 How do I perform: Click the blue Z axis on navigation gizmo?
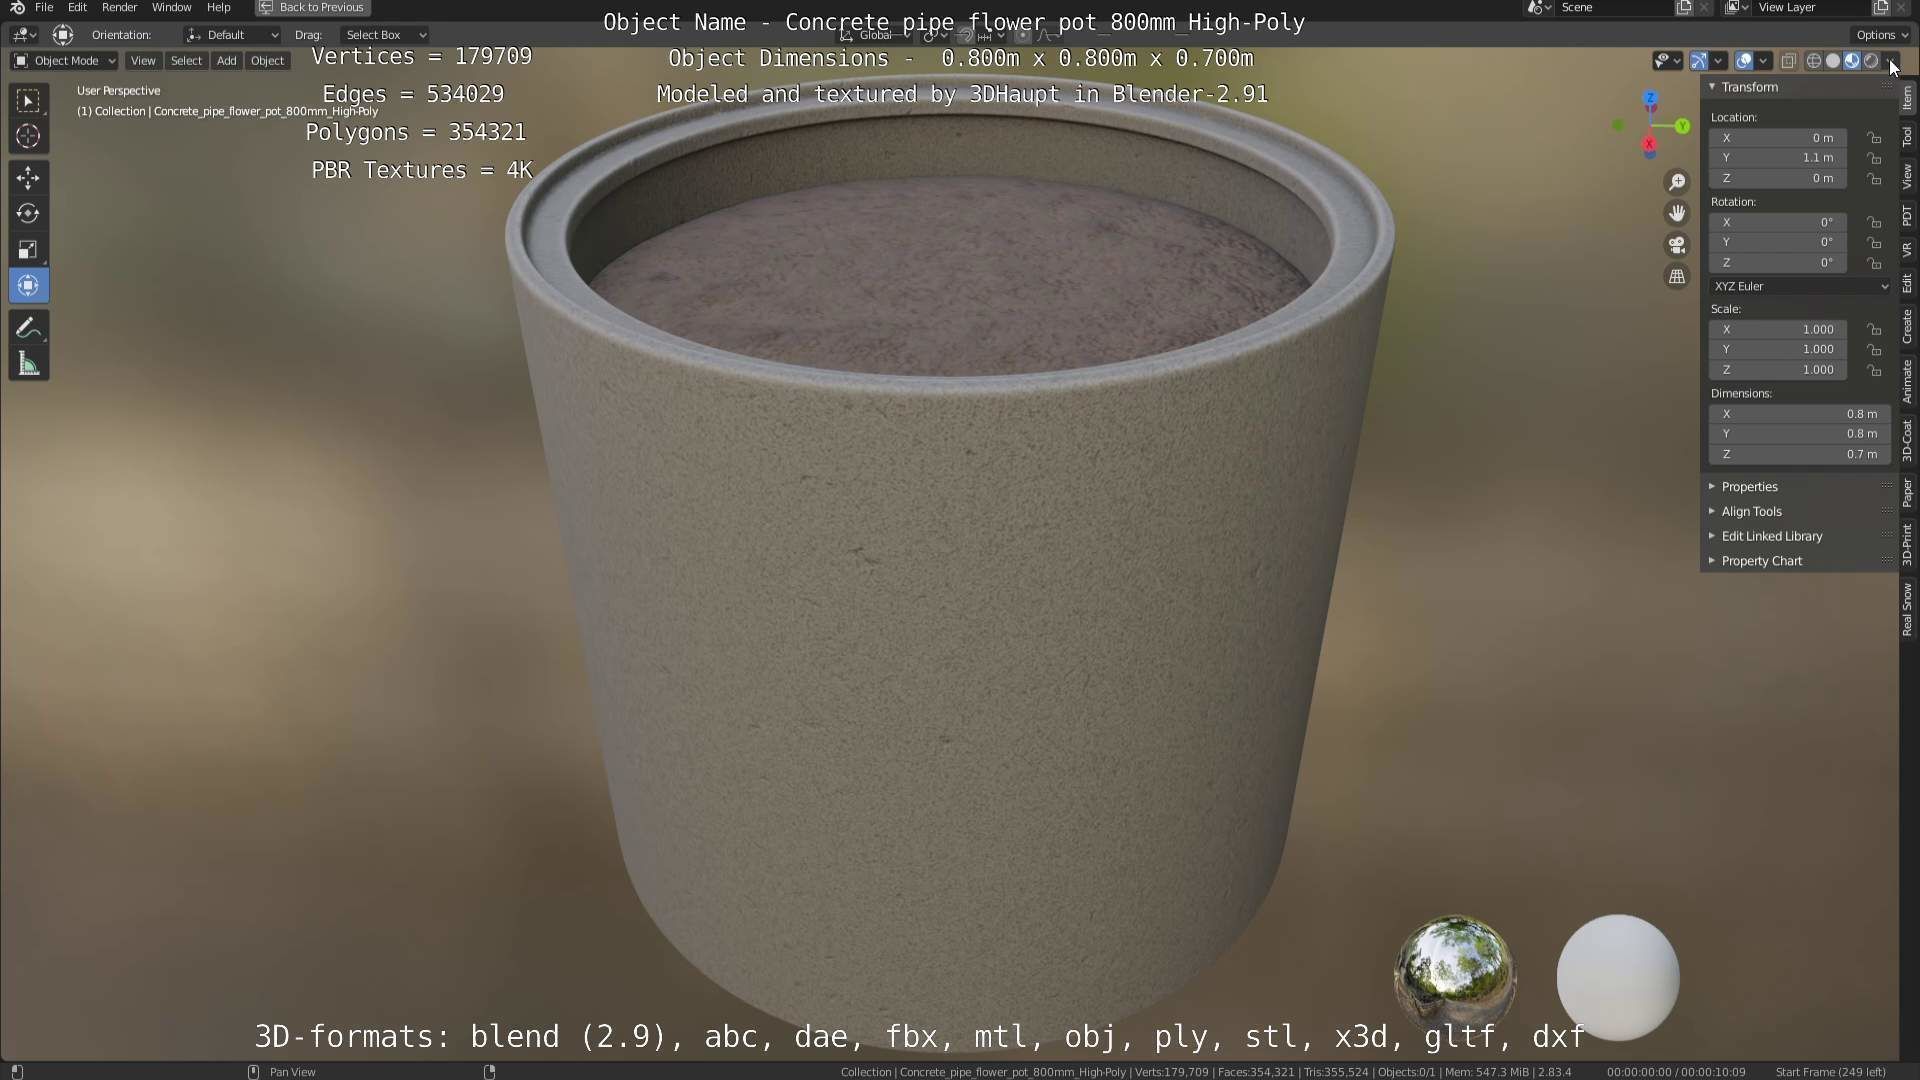(1650, 99)
